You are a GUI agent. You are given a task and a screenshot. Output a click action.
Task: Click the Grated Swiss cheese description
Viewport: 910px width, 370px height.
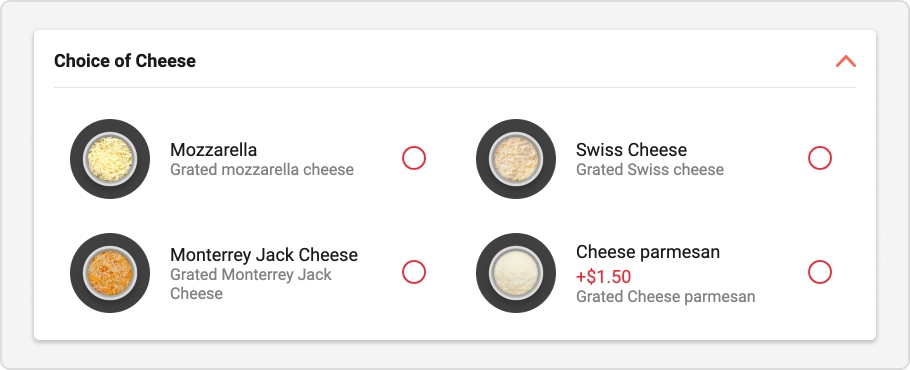point(650,169)
